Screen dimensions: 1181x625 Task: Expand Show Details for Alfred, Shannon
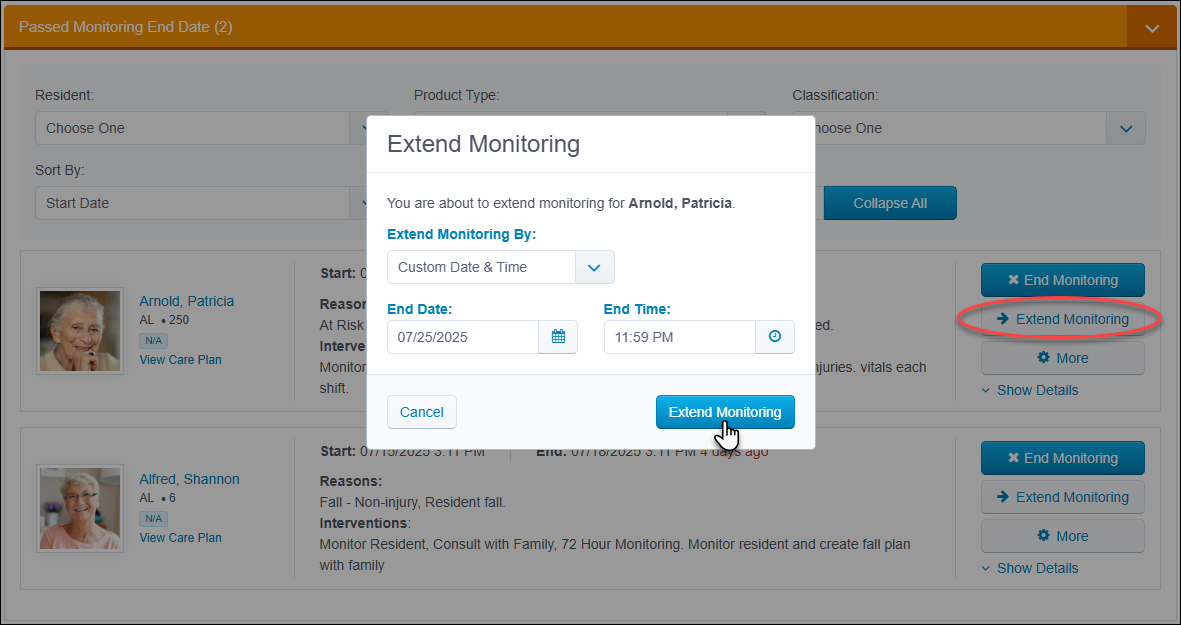[1030, 568]
